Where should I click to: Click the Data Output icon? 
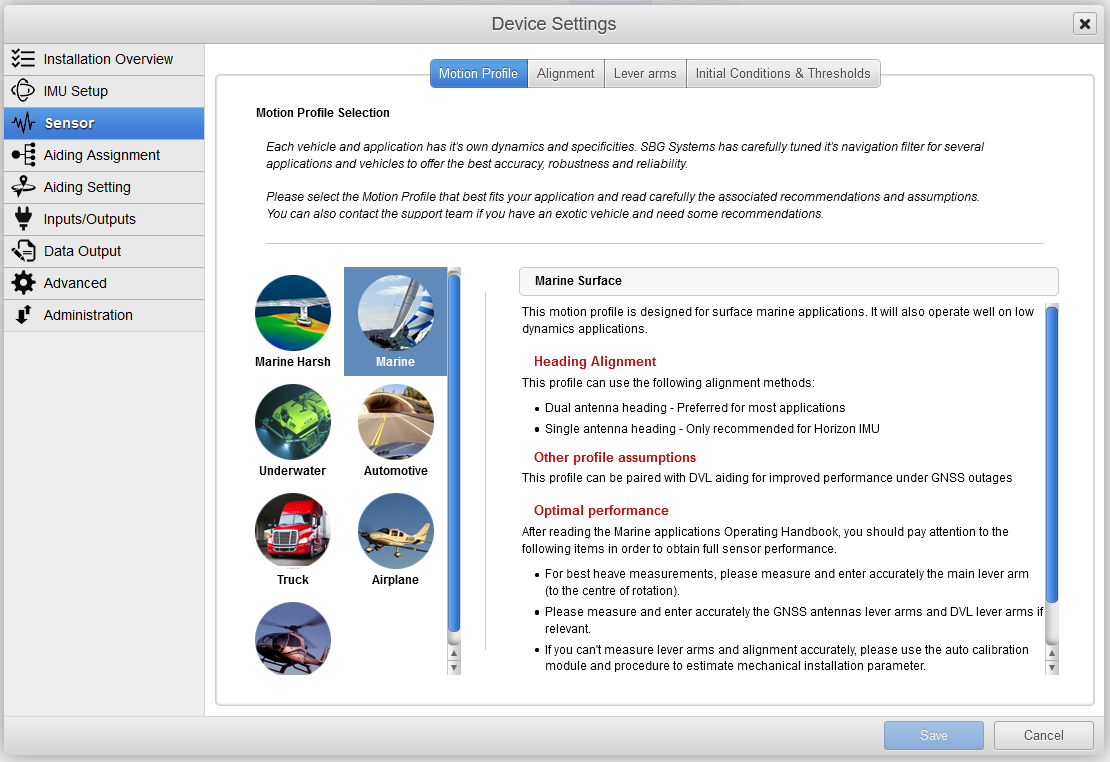[x=23, y=251]
